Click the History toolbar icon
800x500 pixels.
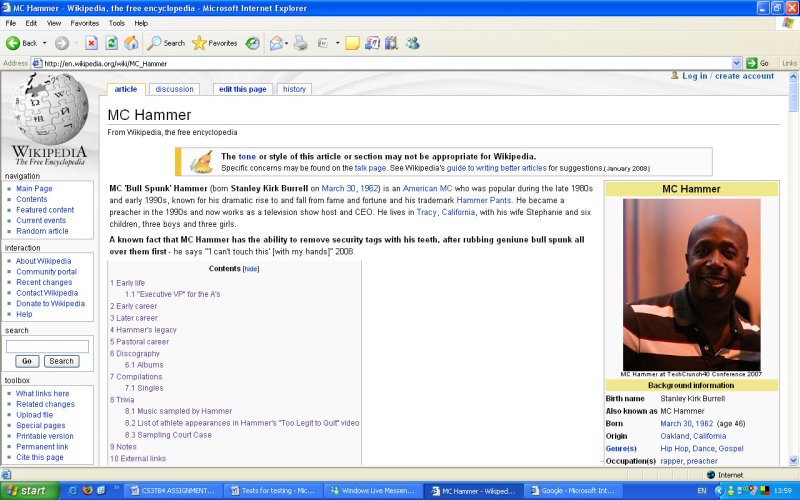[x=252, y=43]
